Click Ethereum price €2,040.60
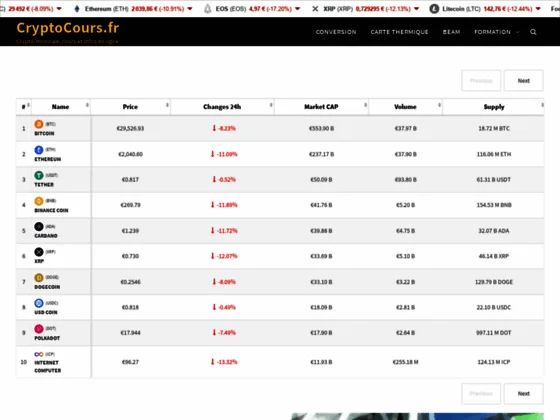 tap(130, 154)
